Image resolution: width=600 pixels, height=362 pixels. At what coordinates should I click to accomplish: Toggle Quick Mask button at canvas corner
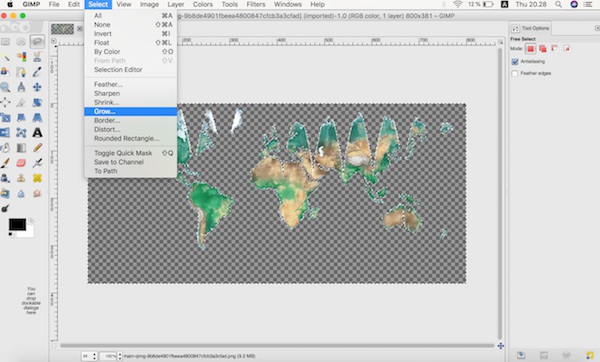pos(54,346)
